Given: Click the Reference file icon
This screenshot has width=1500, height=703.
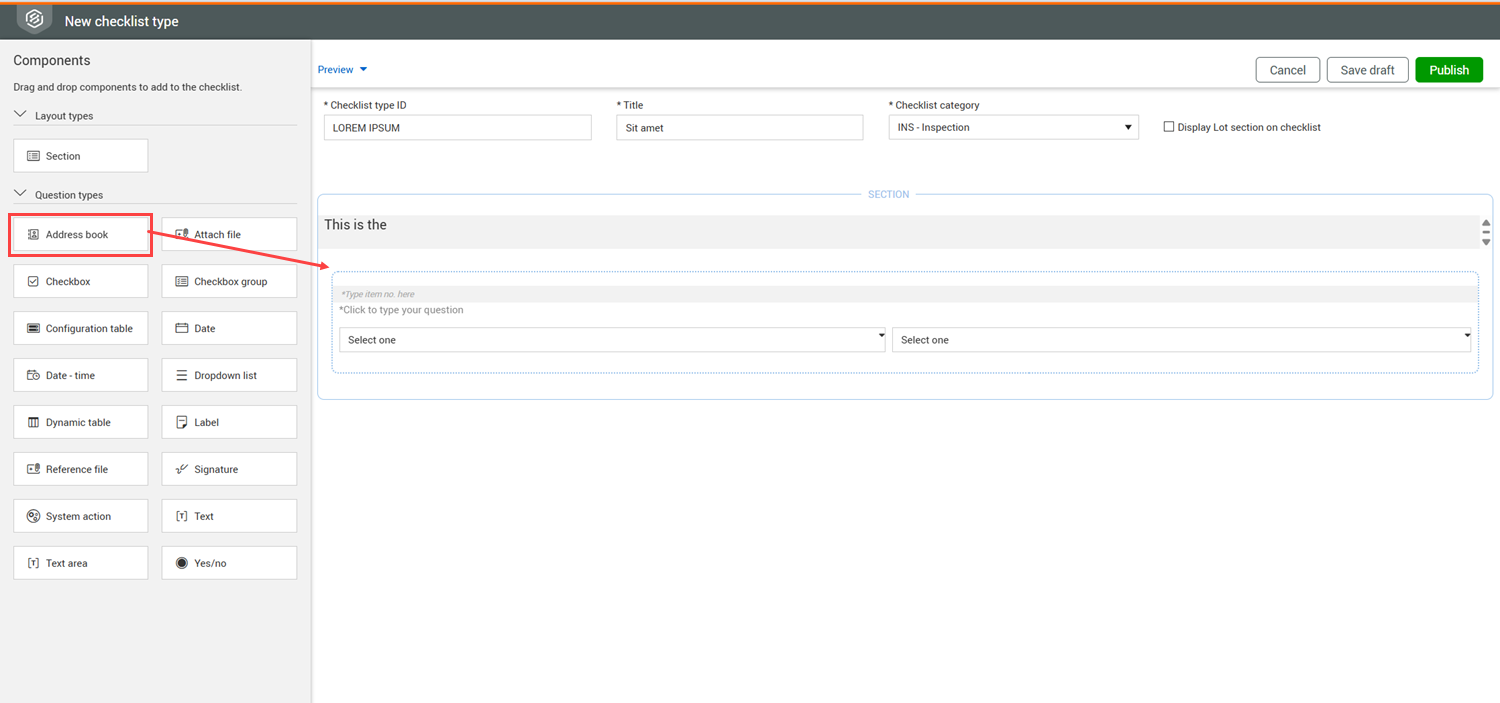Looking at the screenshot, I should pyautogui.click(x=33, y=469).
